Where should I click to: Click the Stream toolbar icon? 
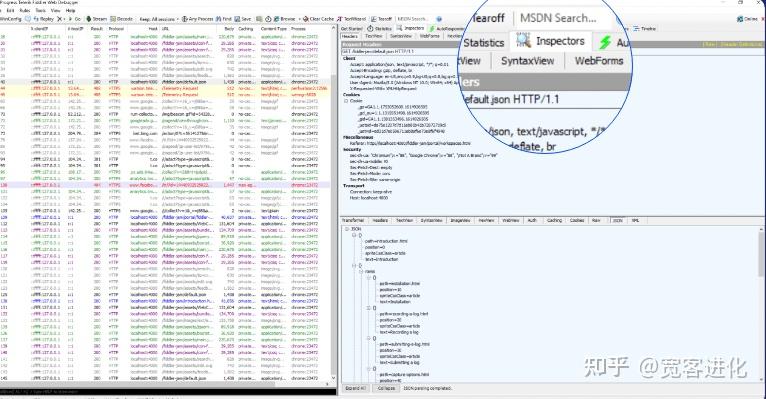[x=88, y=19]
